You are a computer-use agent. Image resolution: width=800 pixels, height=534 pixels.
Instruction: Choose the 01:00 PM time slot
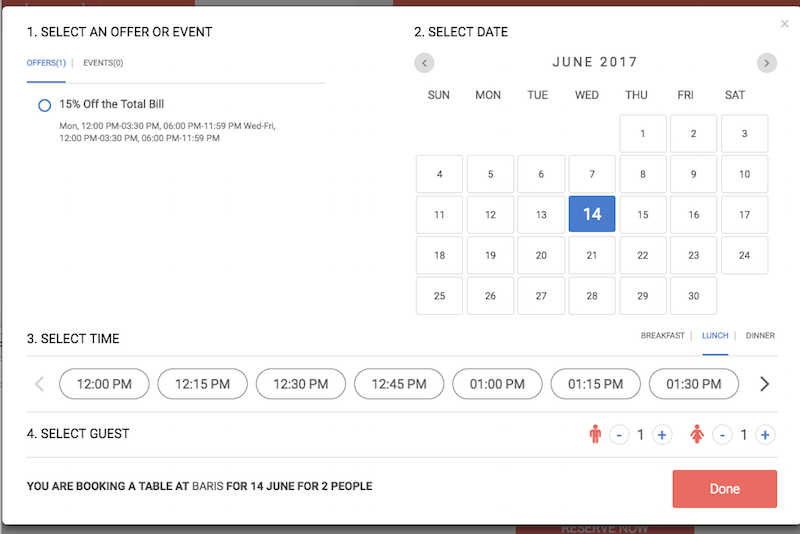pyautogui.click(x=497, y=384)
